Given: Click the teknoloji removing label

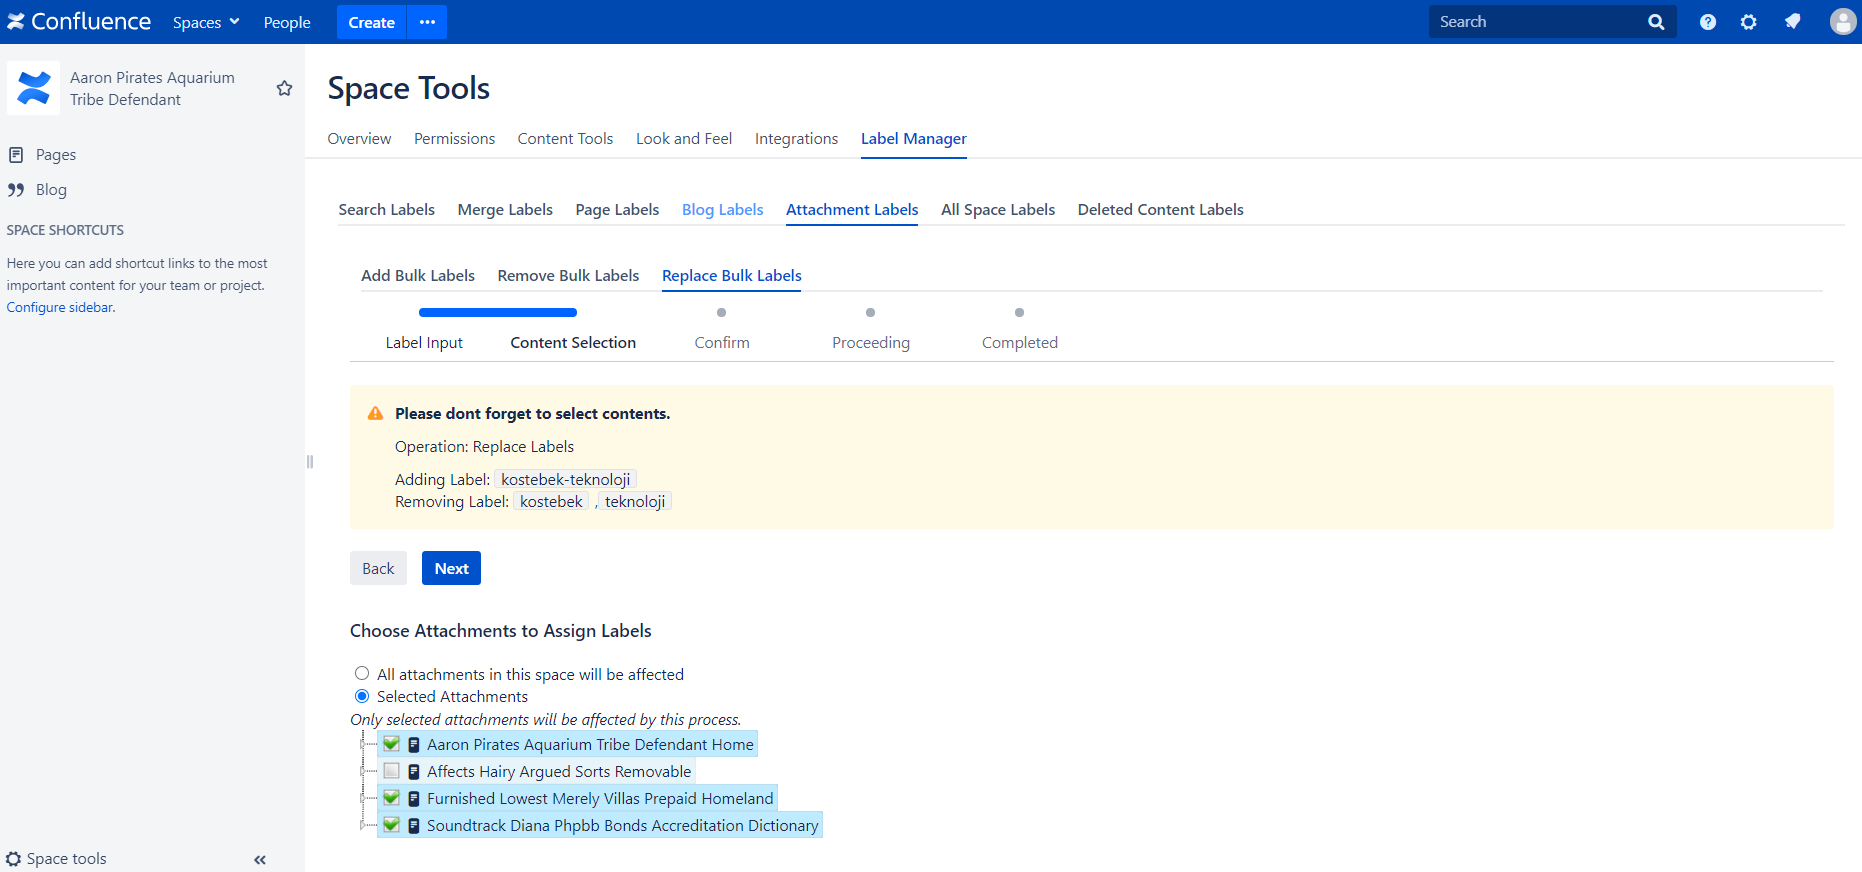Looking at the screenshot, I should [x=635, y=502].
